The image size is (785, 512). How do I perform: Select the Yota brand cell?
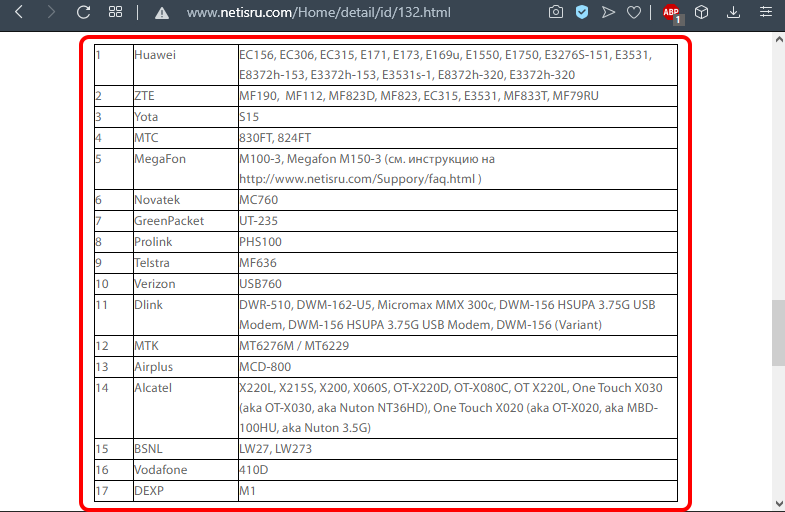point(186,117)
